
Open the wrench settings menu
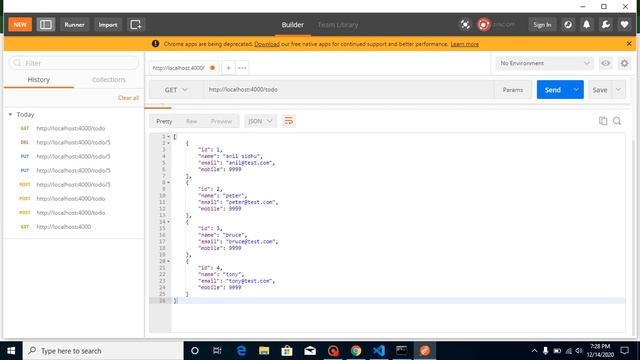pyautogui.click(x=606, y=25)
